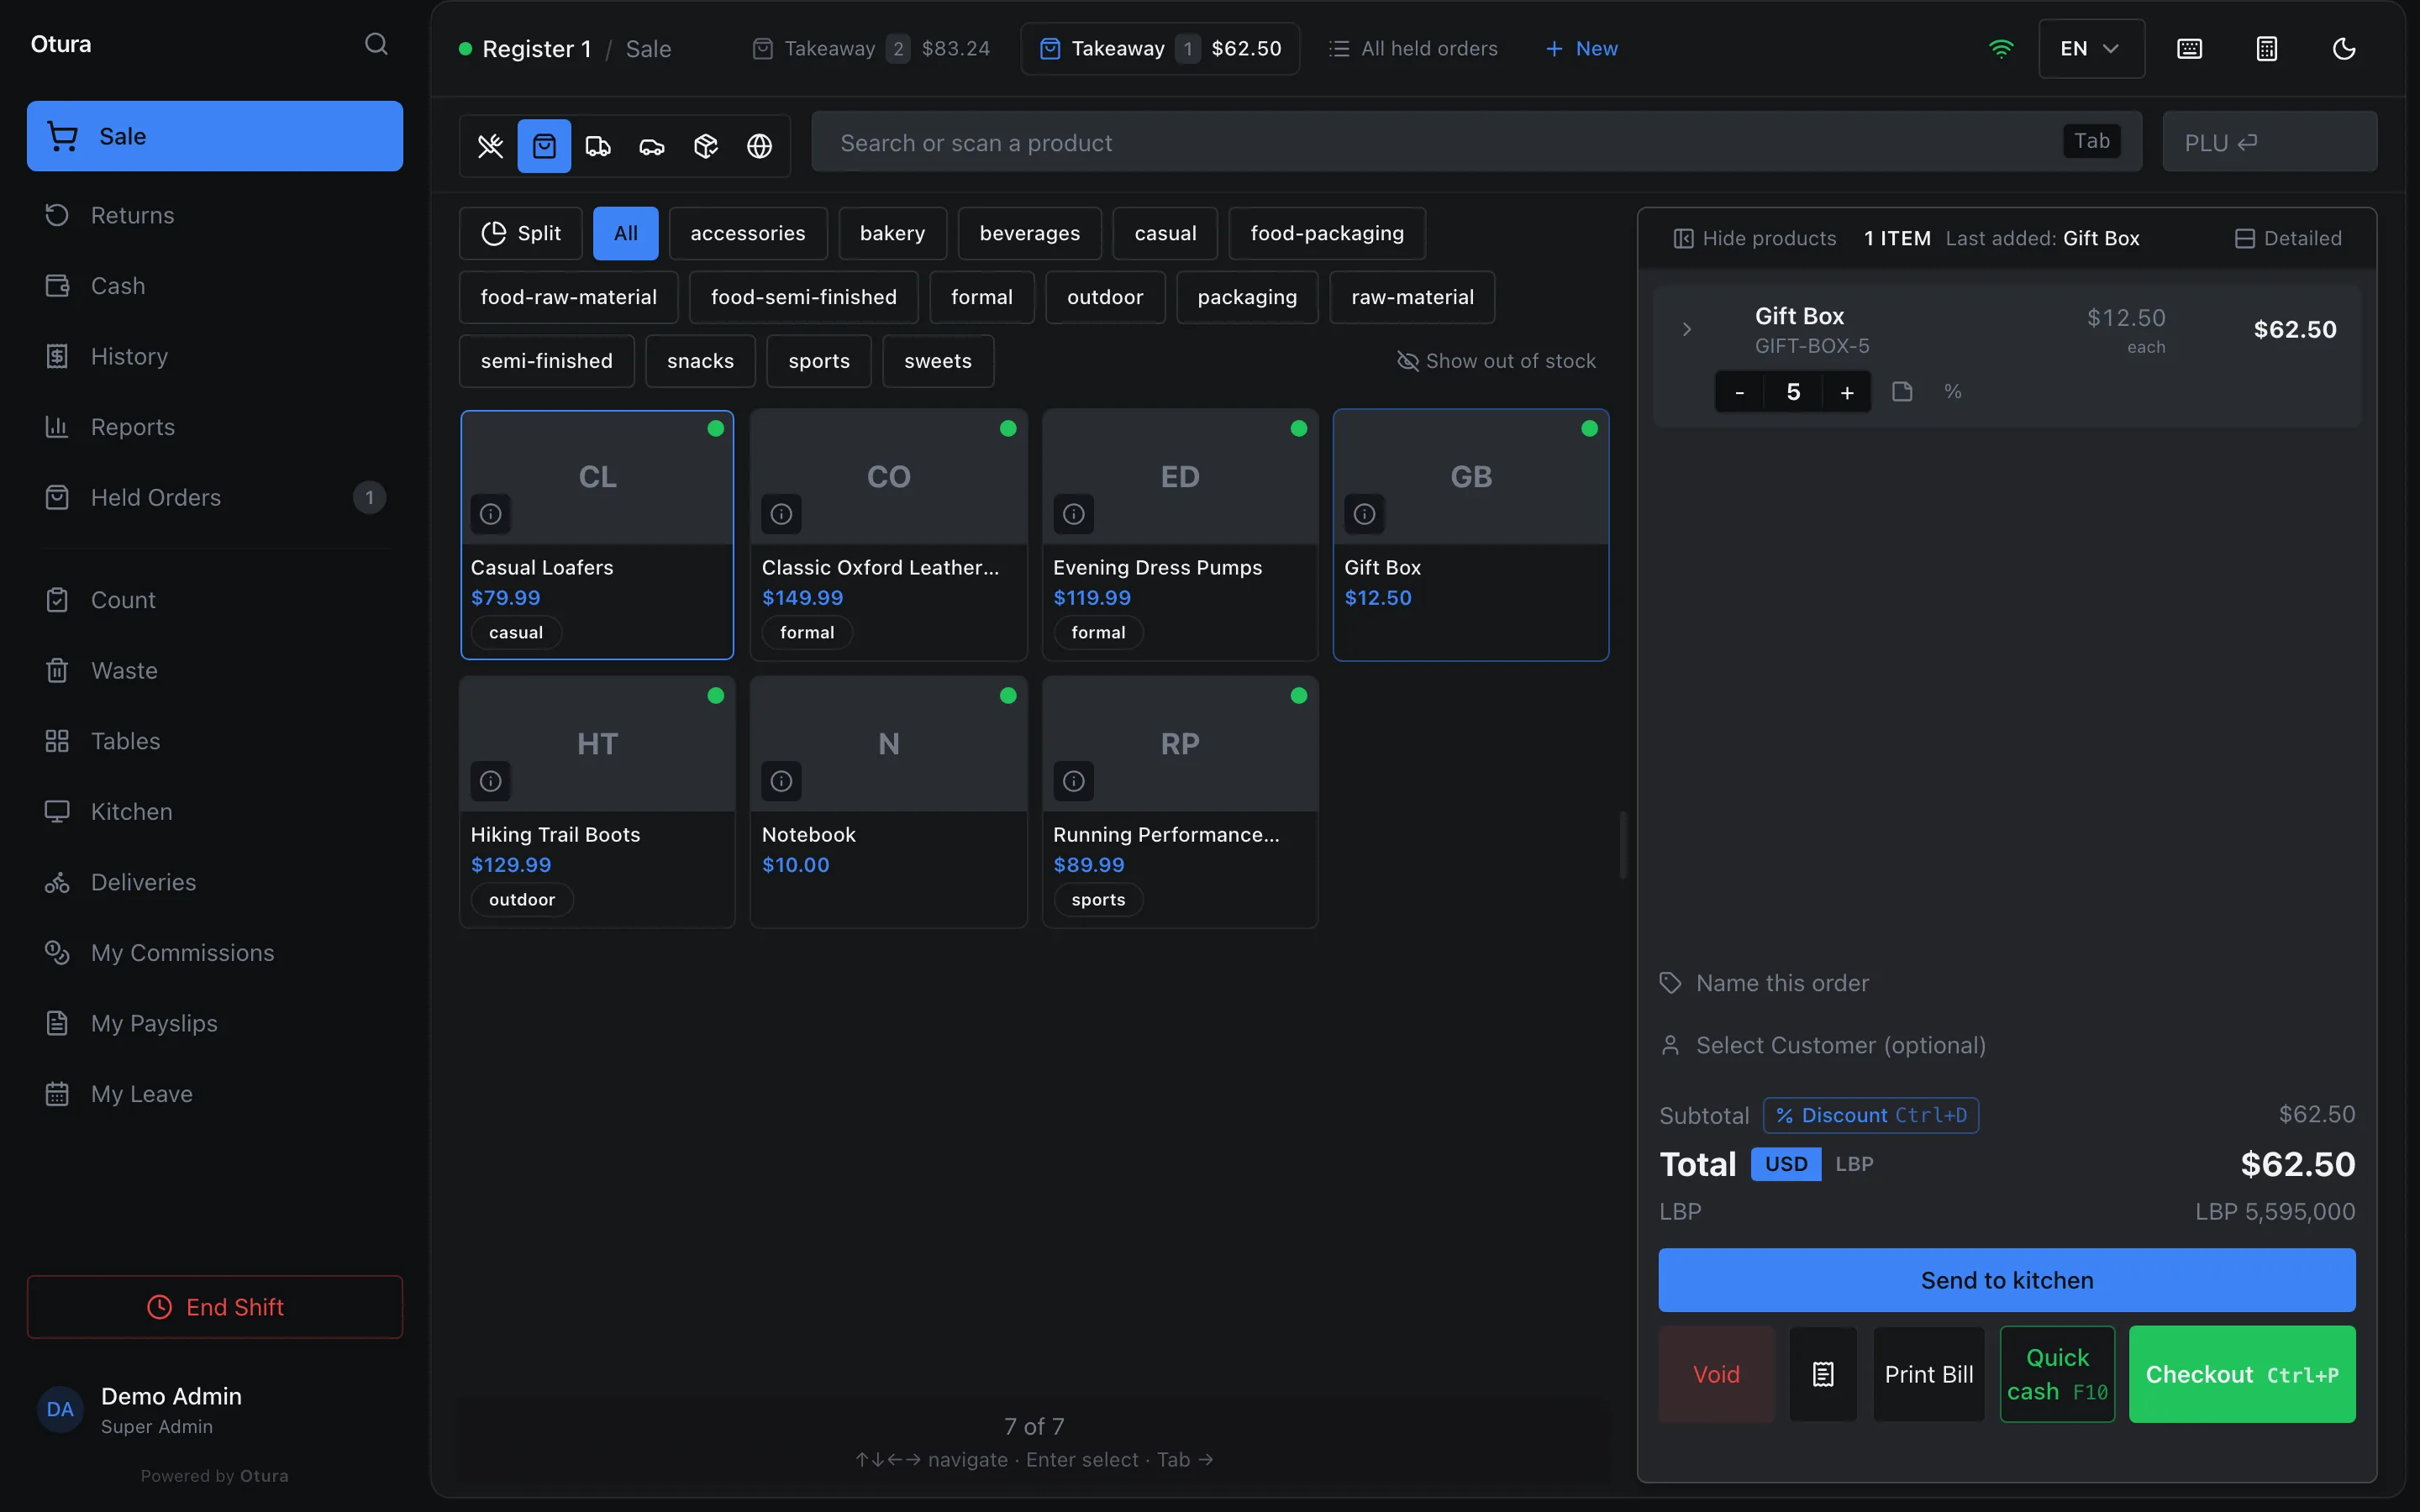Image resolution: width=2420 pixels, height=1512 pixels.
Task: Increase Gift Box quantity
Action: tap(1846, 392)
